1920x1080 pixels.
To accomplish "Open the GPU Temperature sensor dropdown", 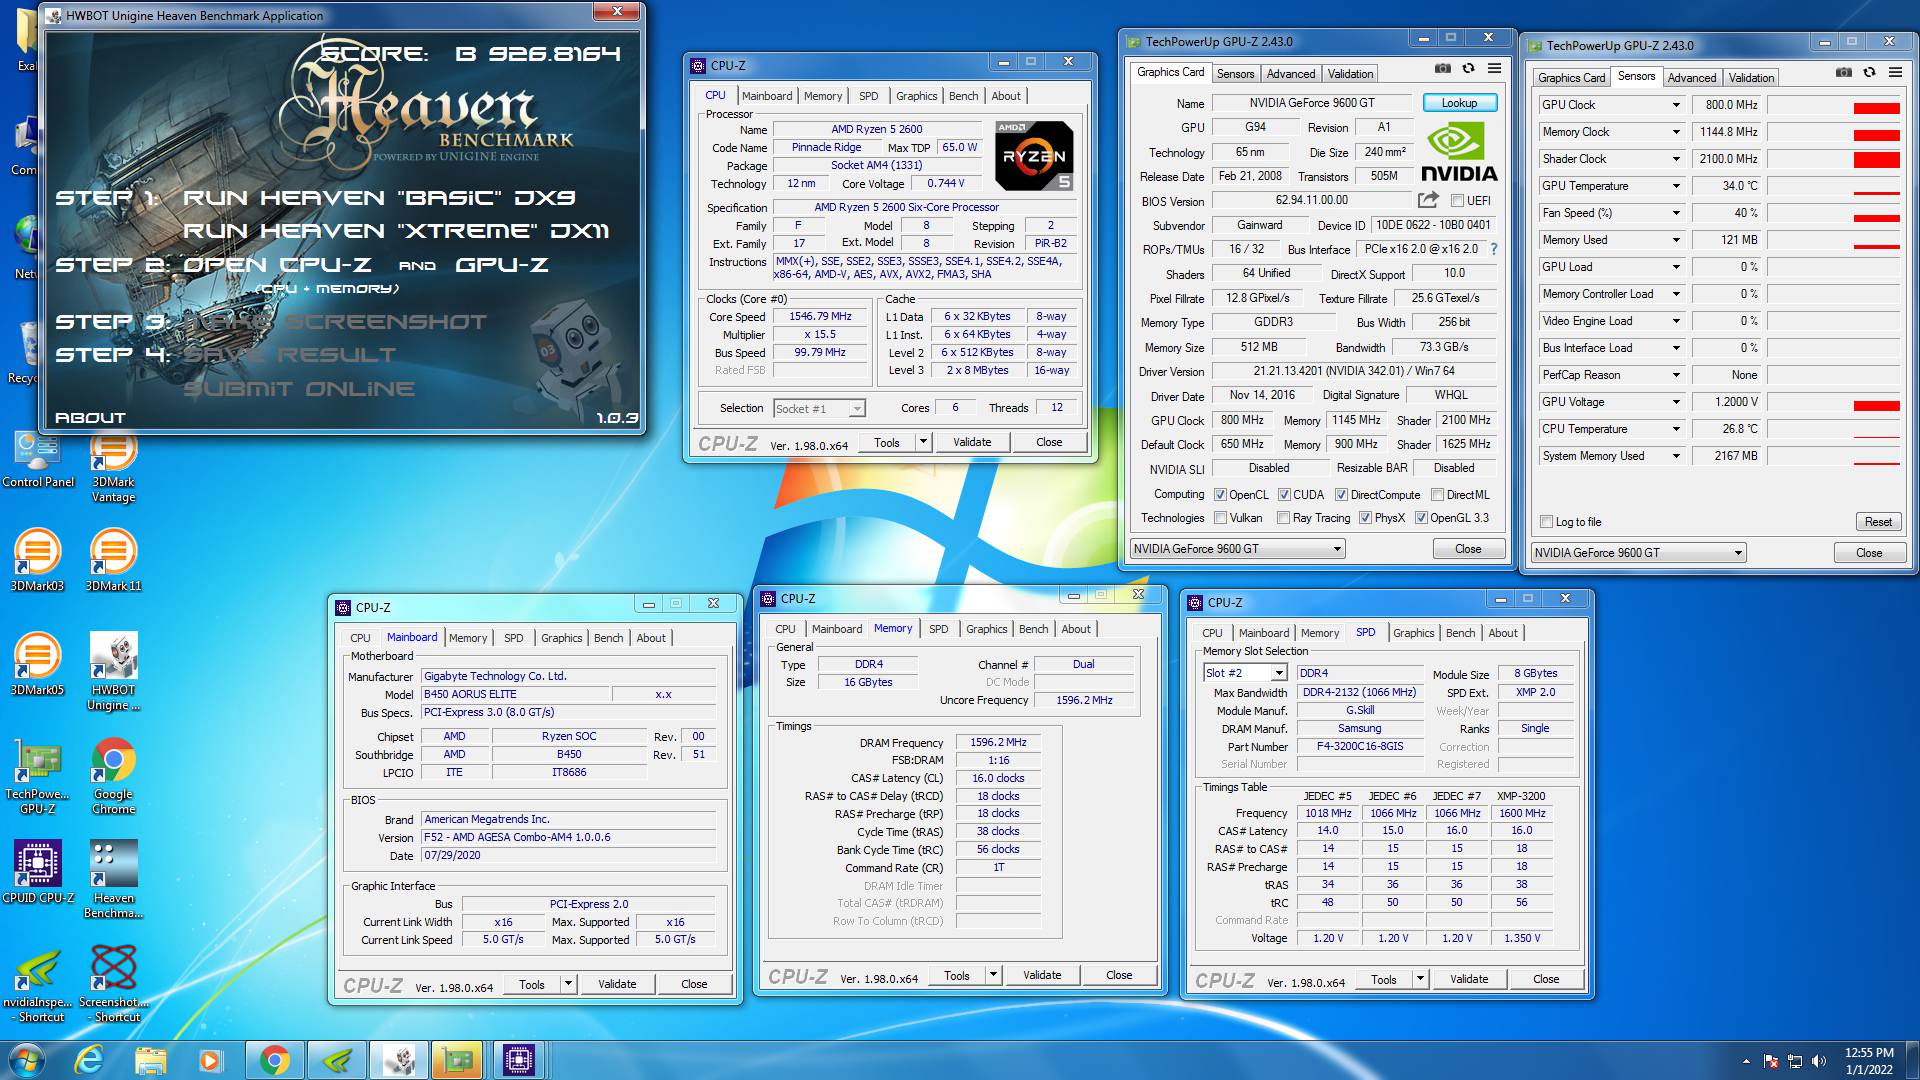I will point(1676,186).
